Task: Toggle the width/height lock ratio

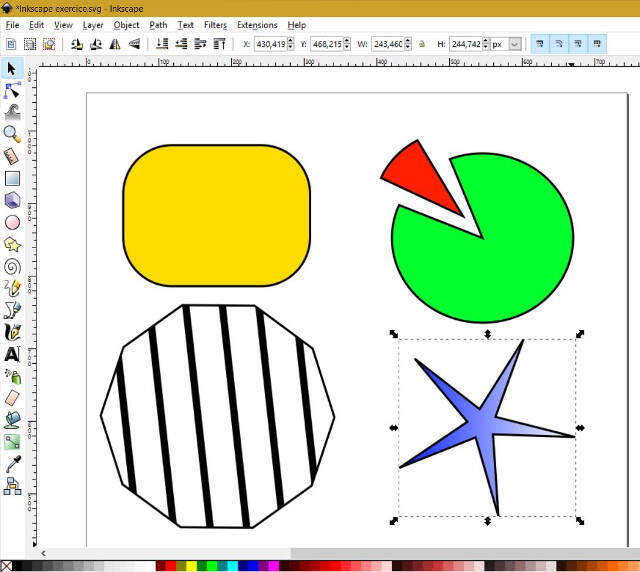Action: 422,44
